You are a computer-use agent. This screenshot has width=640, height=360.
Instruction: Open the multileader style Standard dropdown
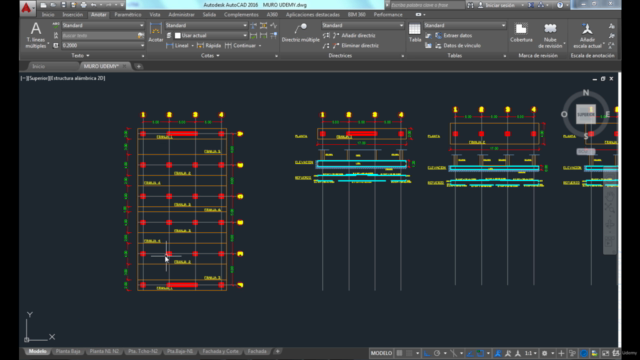[362, 25]
